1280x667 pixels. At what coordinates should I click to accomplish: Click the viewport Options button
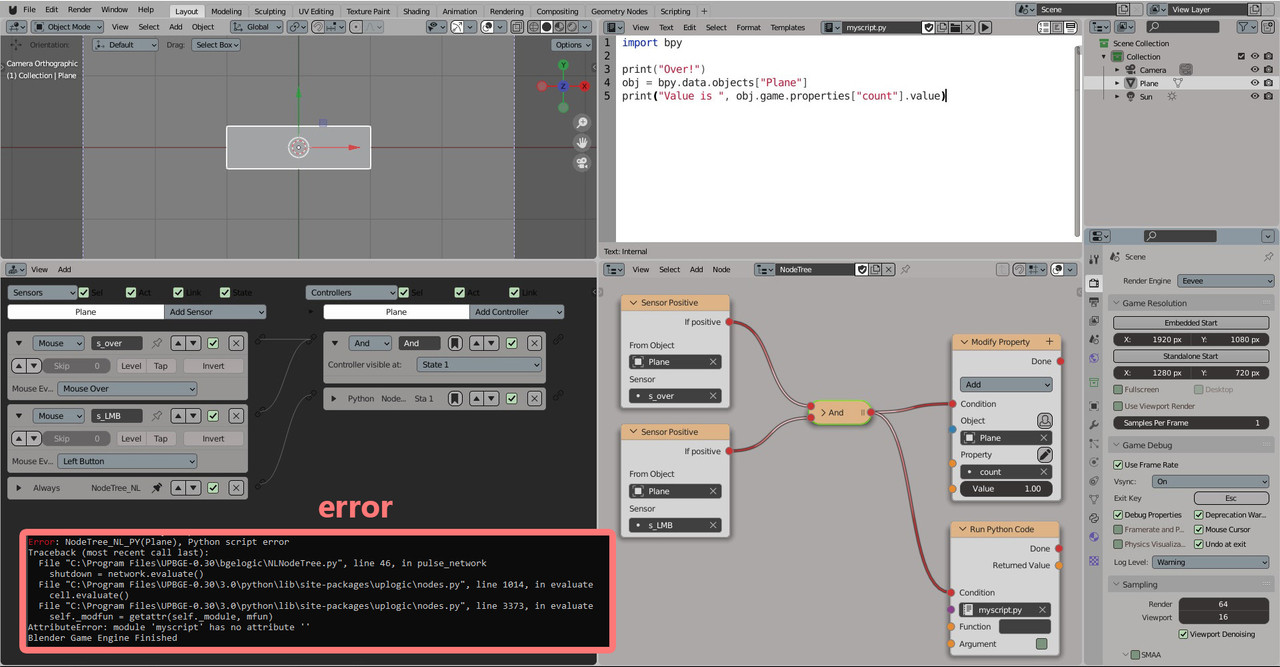click(572, 45)
